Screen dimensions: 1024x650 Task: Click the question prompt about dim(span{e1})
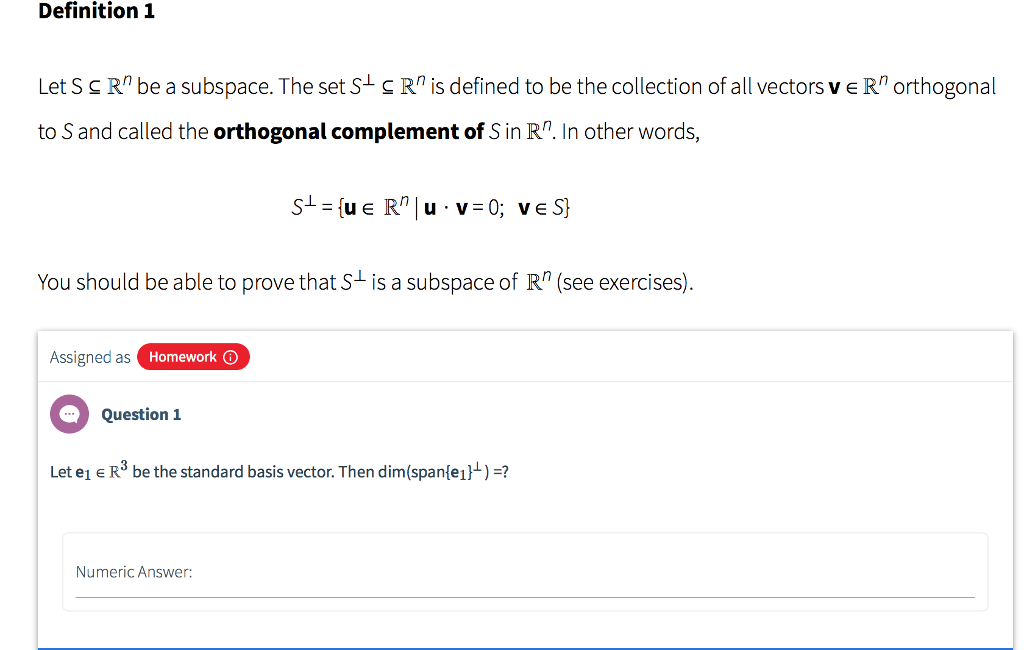[x=280, y=470]
